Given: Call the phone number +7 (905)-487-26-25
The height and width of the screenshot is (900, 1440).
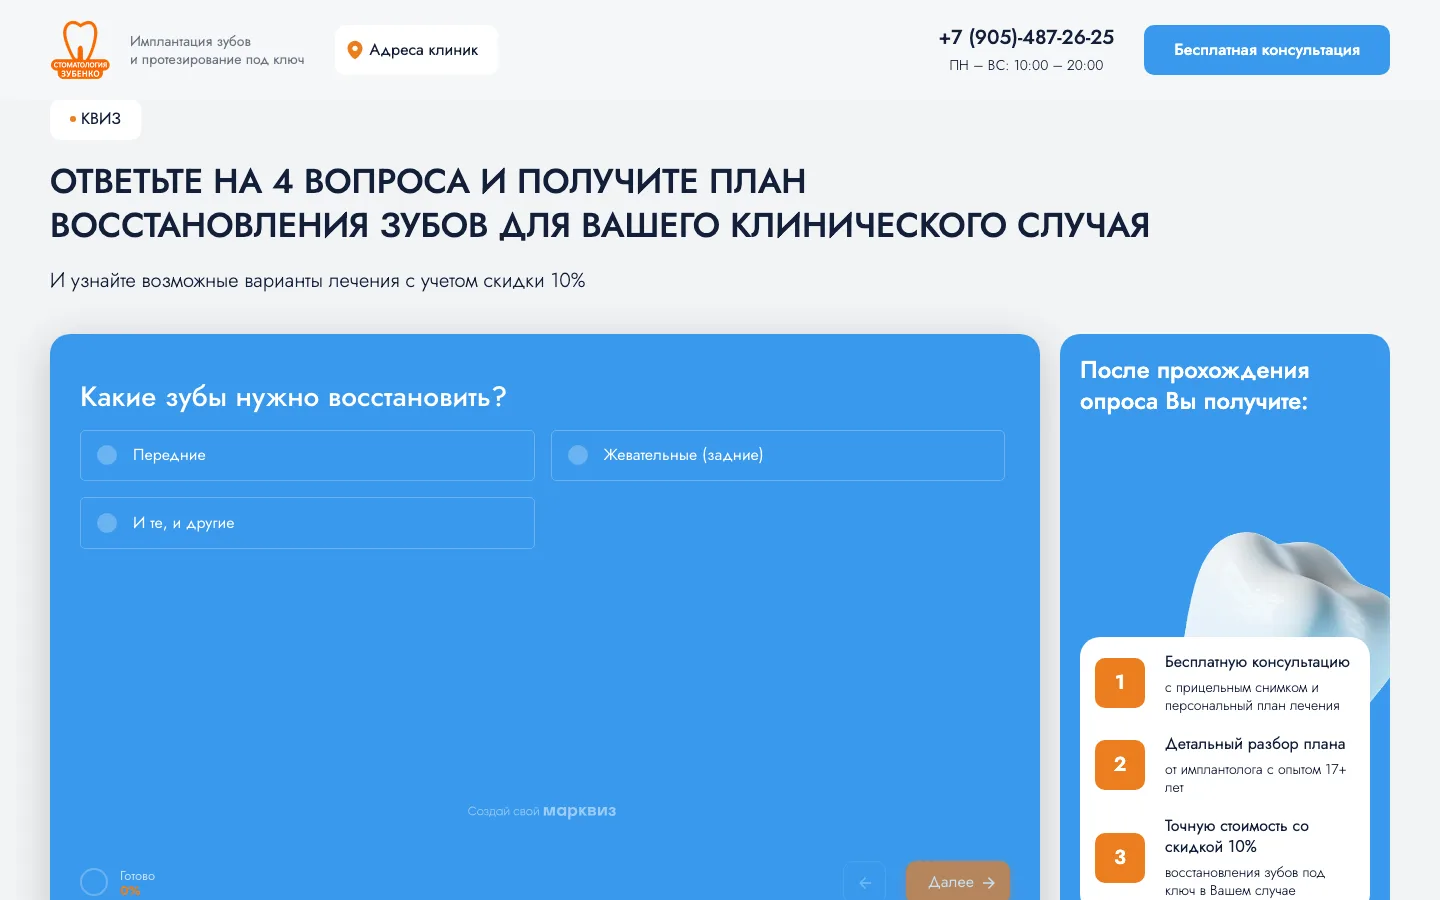Looking at the screenshot, I should click(1026, 37).
